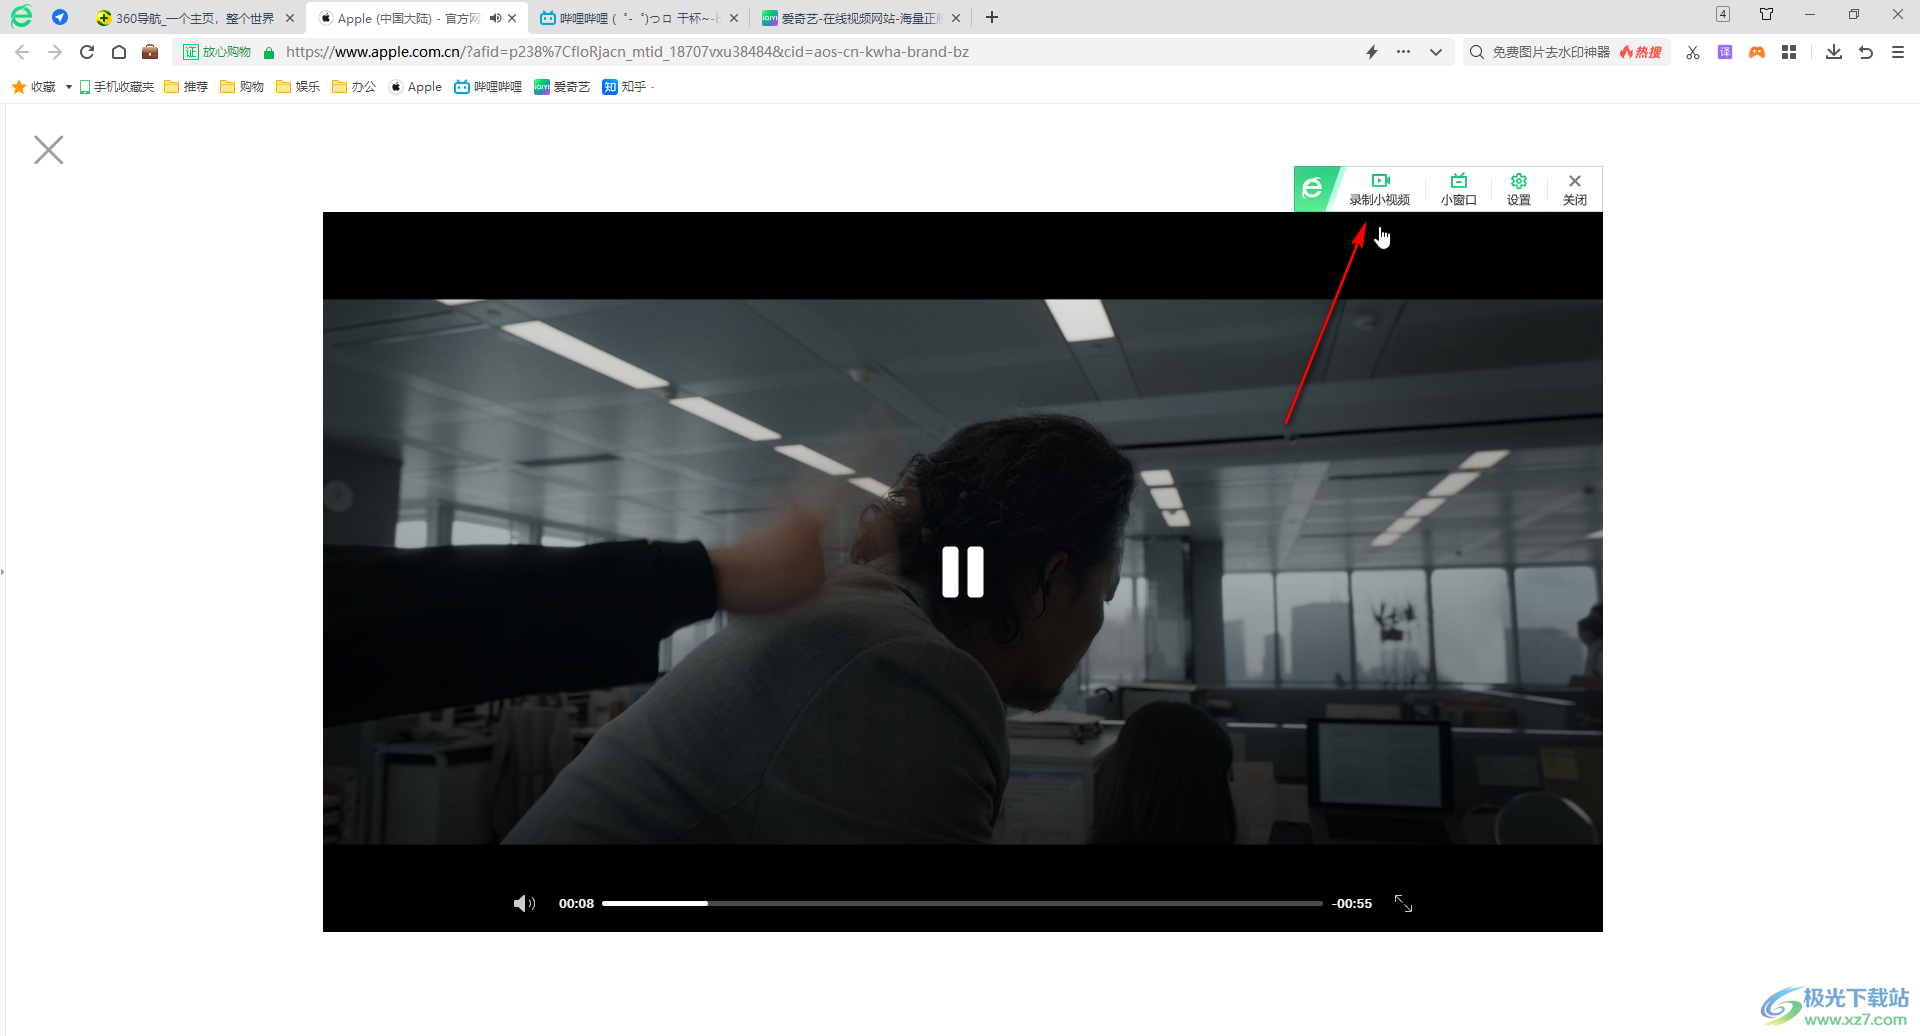The image size is (1920, 1036).
Task: Open the 知乎 bookmark
Action: pyautogui.click(x=625, y=87)
